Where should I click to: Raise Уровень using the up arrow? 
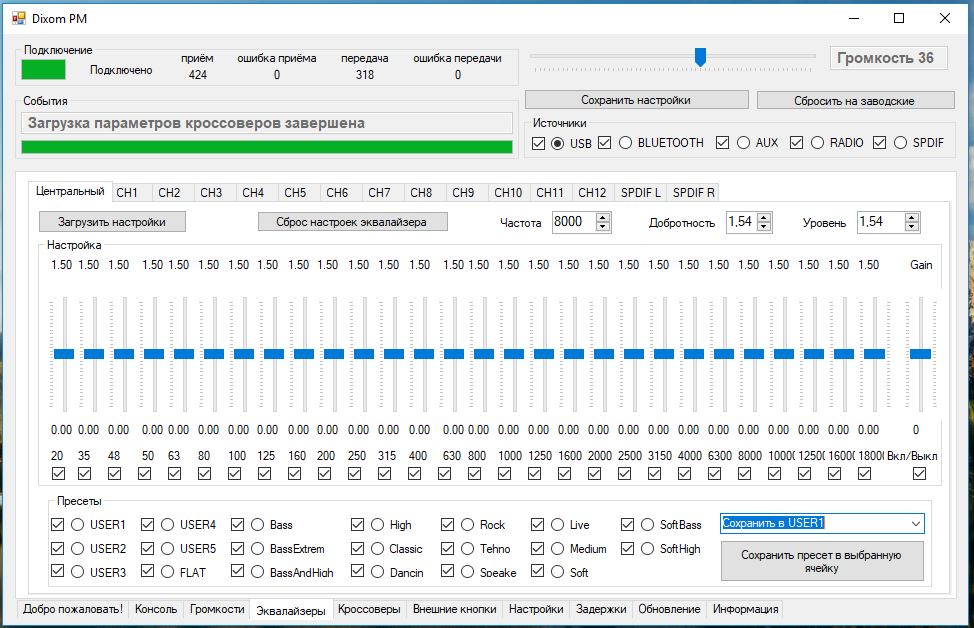[x=911, y=217]
